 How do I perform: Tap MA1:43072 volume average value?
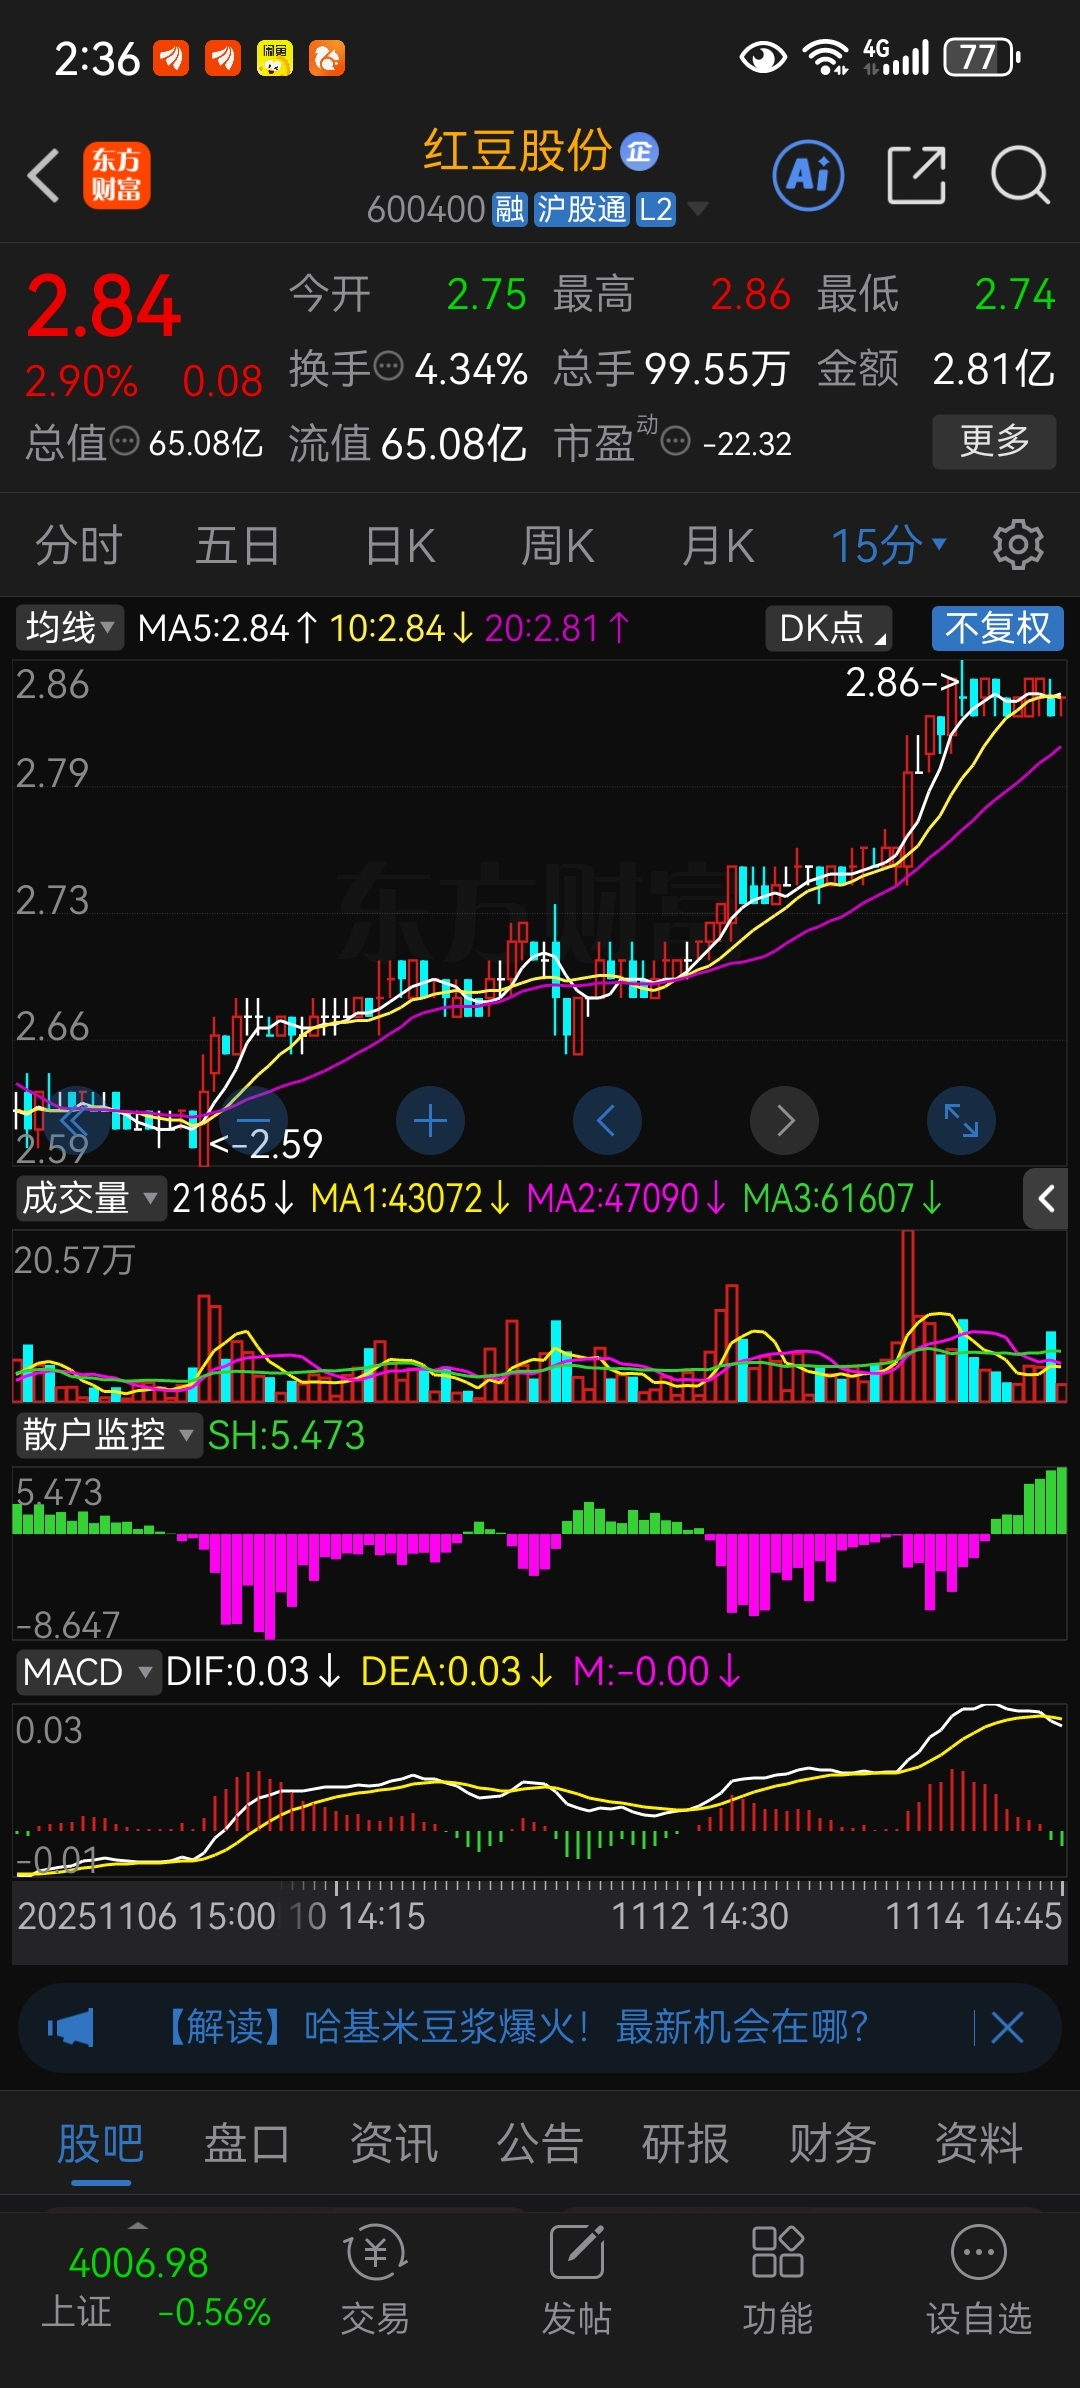410,1198
